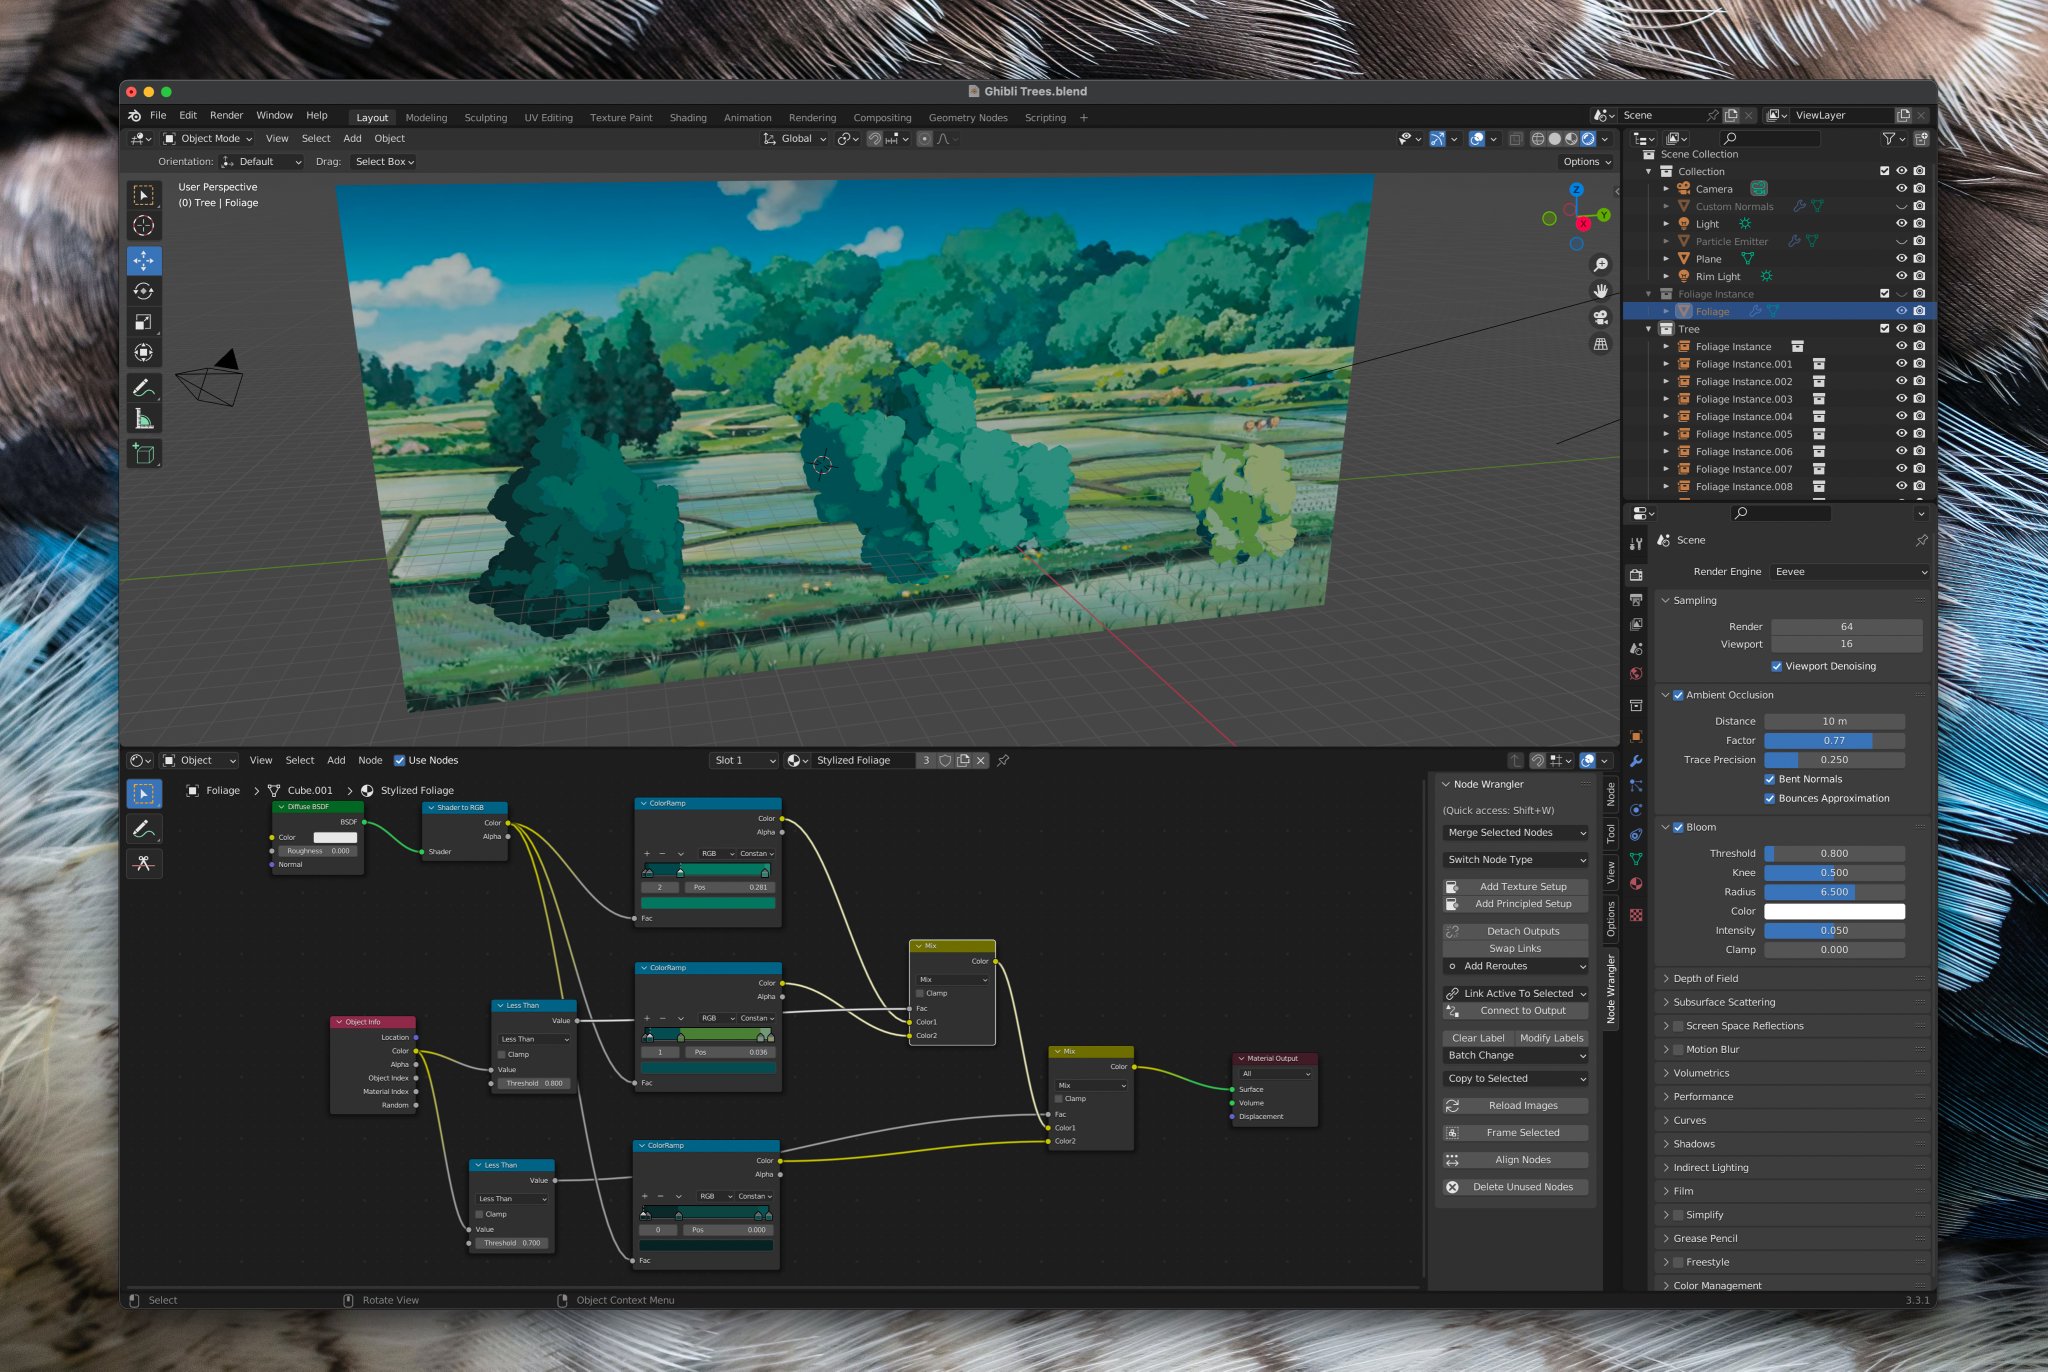Open the Render menu in the top bar
This screenshot has height=1372, width=2048.
pyautogui.click(x=226, y=115)
